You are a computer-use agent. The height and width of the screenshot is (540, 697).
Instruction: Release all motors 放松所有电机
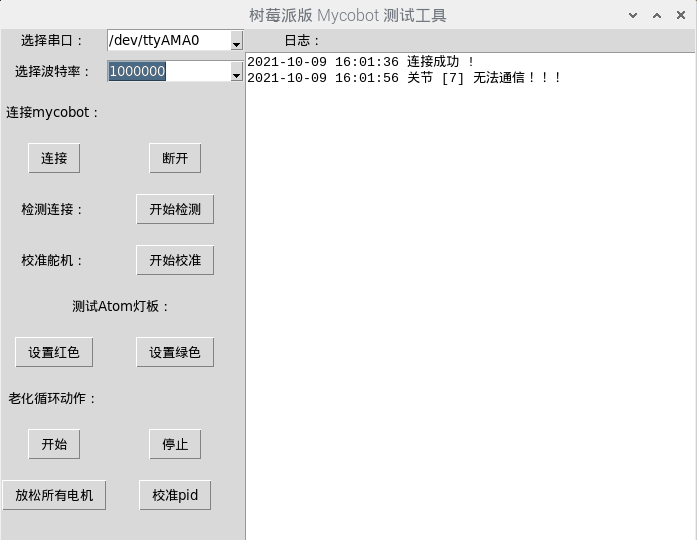click(54, 495)
